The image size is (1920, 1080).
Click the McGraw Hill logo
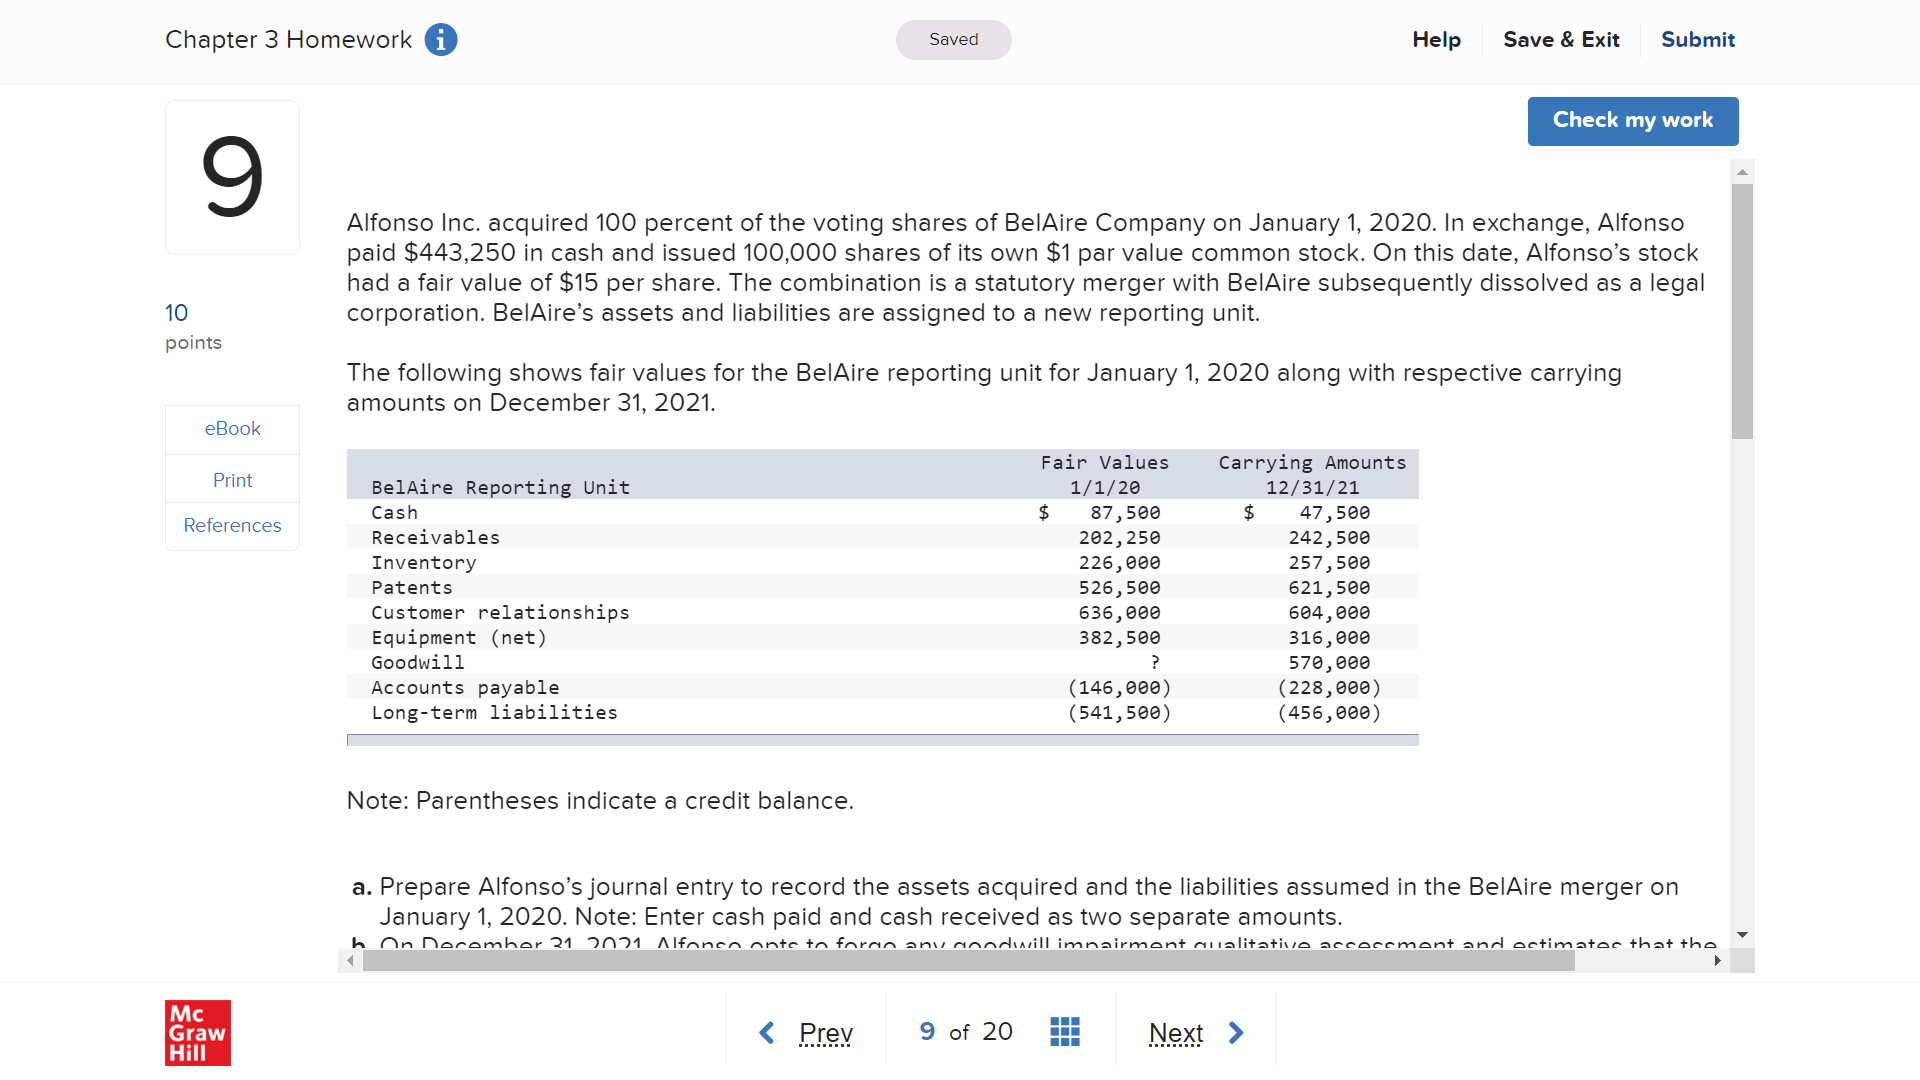pos(198,1032)
